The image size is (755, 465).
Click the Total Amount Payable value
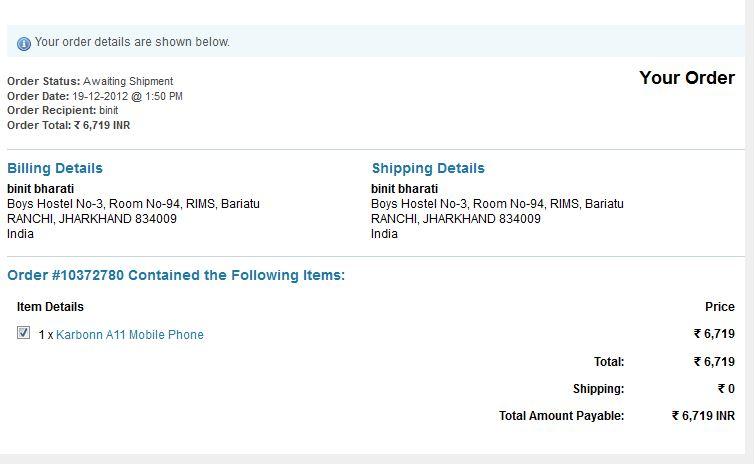pyautogui.click(x=703, y=416)
